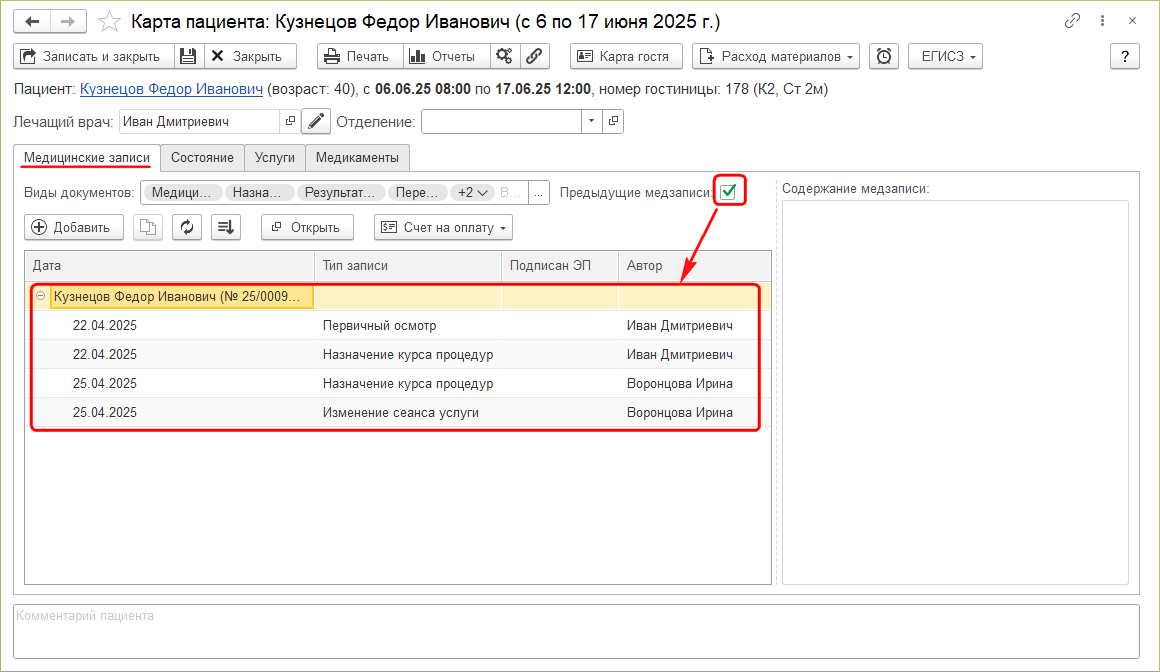This screenshot has width=1160, height=672.
Task: Select the Кузнецов Федор Иванович (№ 25/0009… row
Action: coord(398,296)
